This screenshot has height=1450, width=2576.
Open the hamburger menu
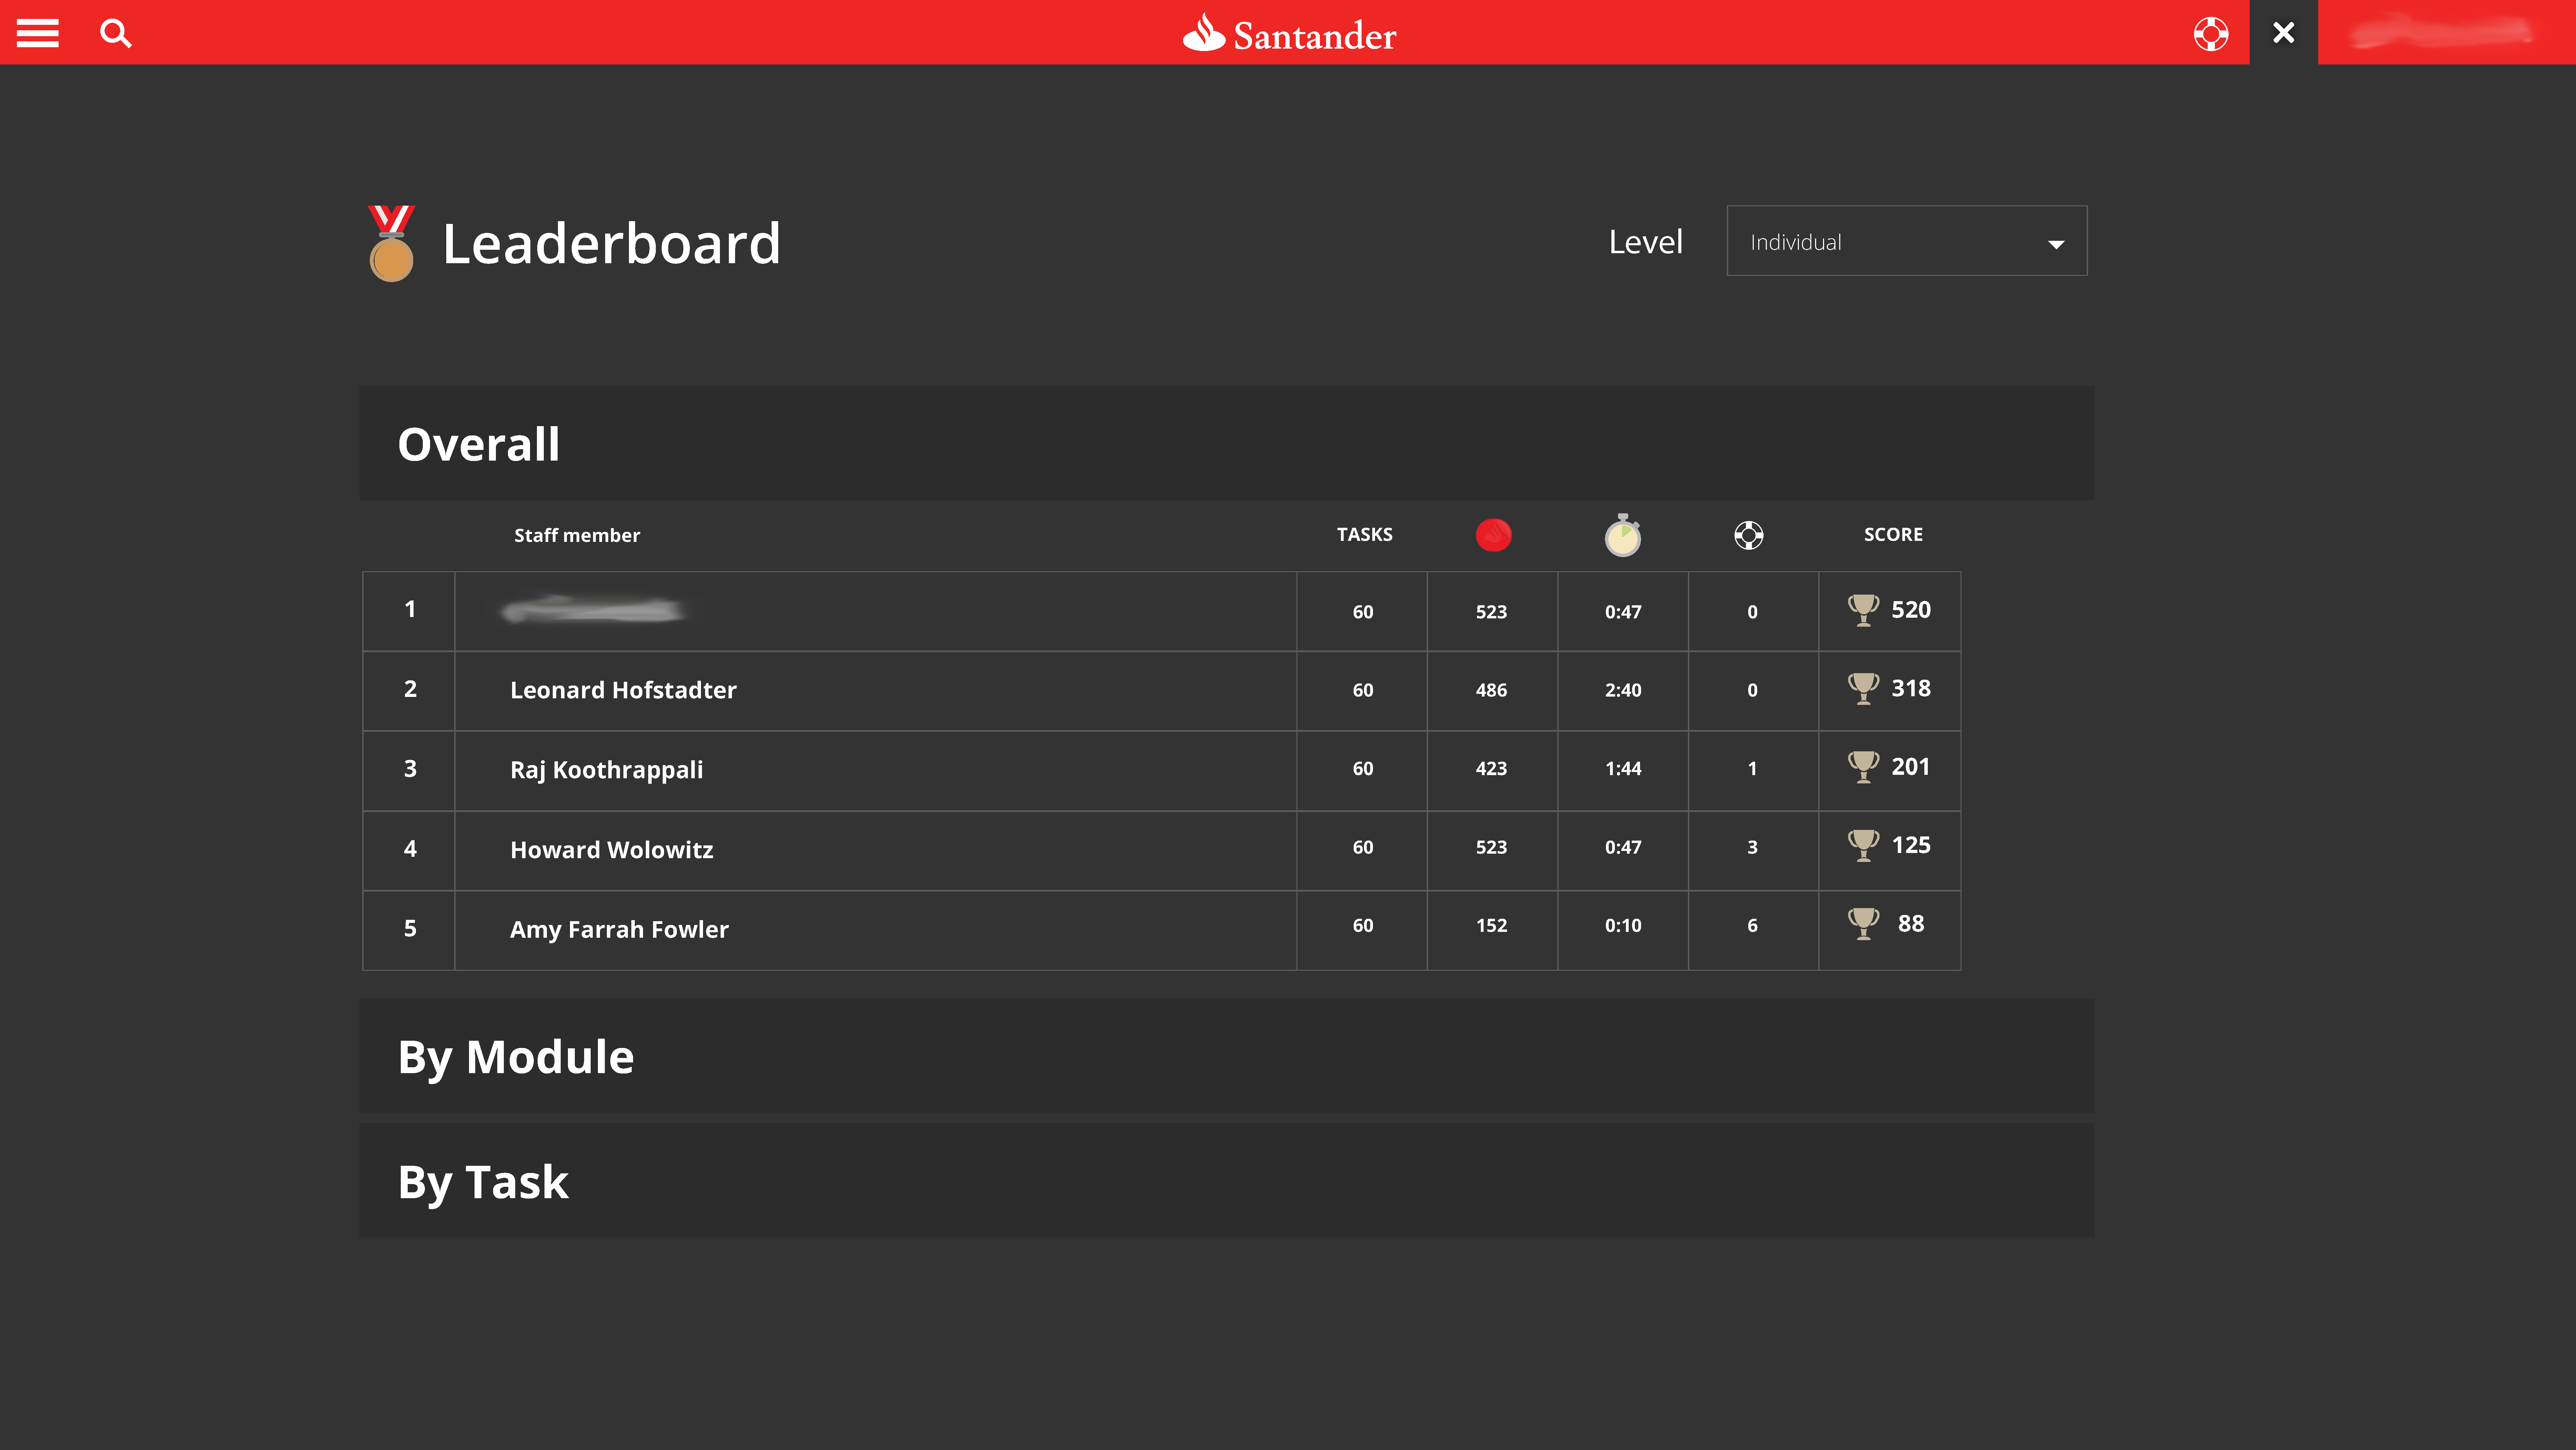click(x=38, y=33)
